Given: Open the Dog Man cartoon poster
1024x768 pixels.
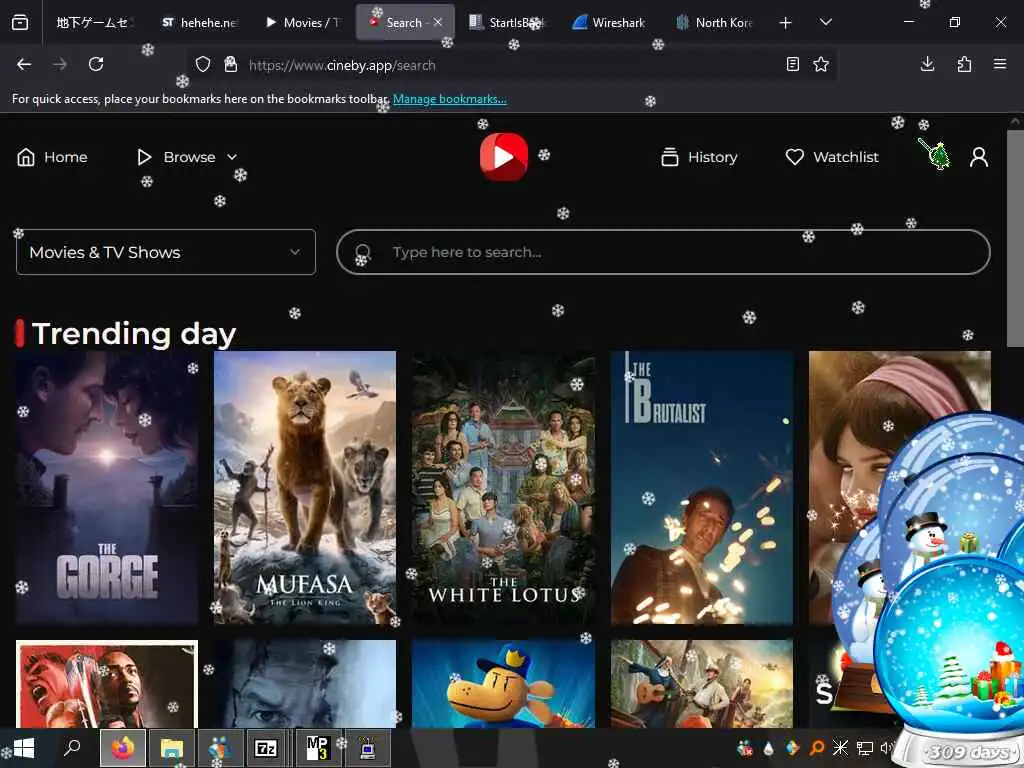Looking at the screenshot, I should (x=504, y=683).
